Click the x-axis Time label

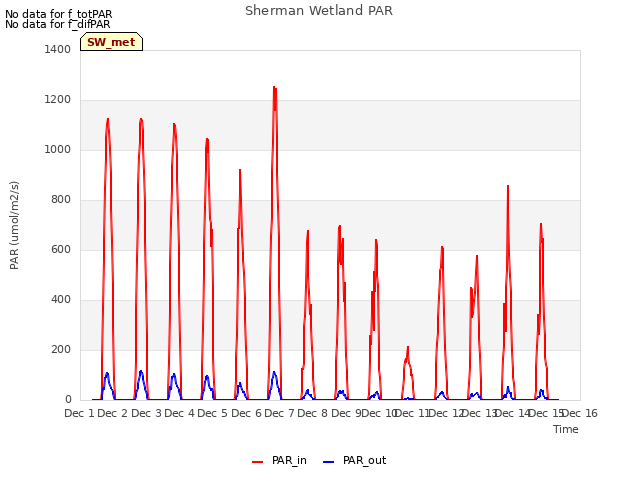[566, 429]
